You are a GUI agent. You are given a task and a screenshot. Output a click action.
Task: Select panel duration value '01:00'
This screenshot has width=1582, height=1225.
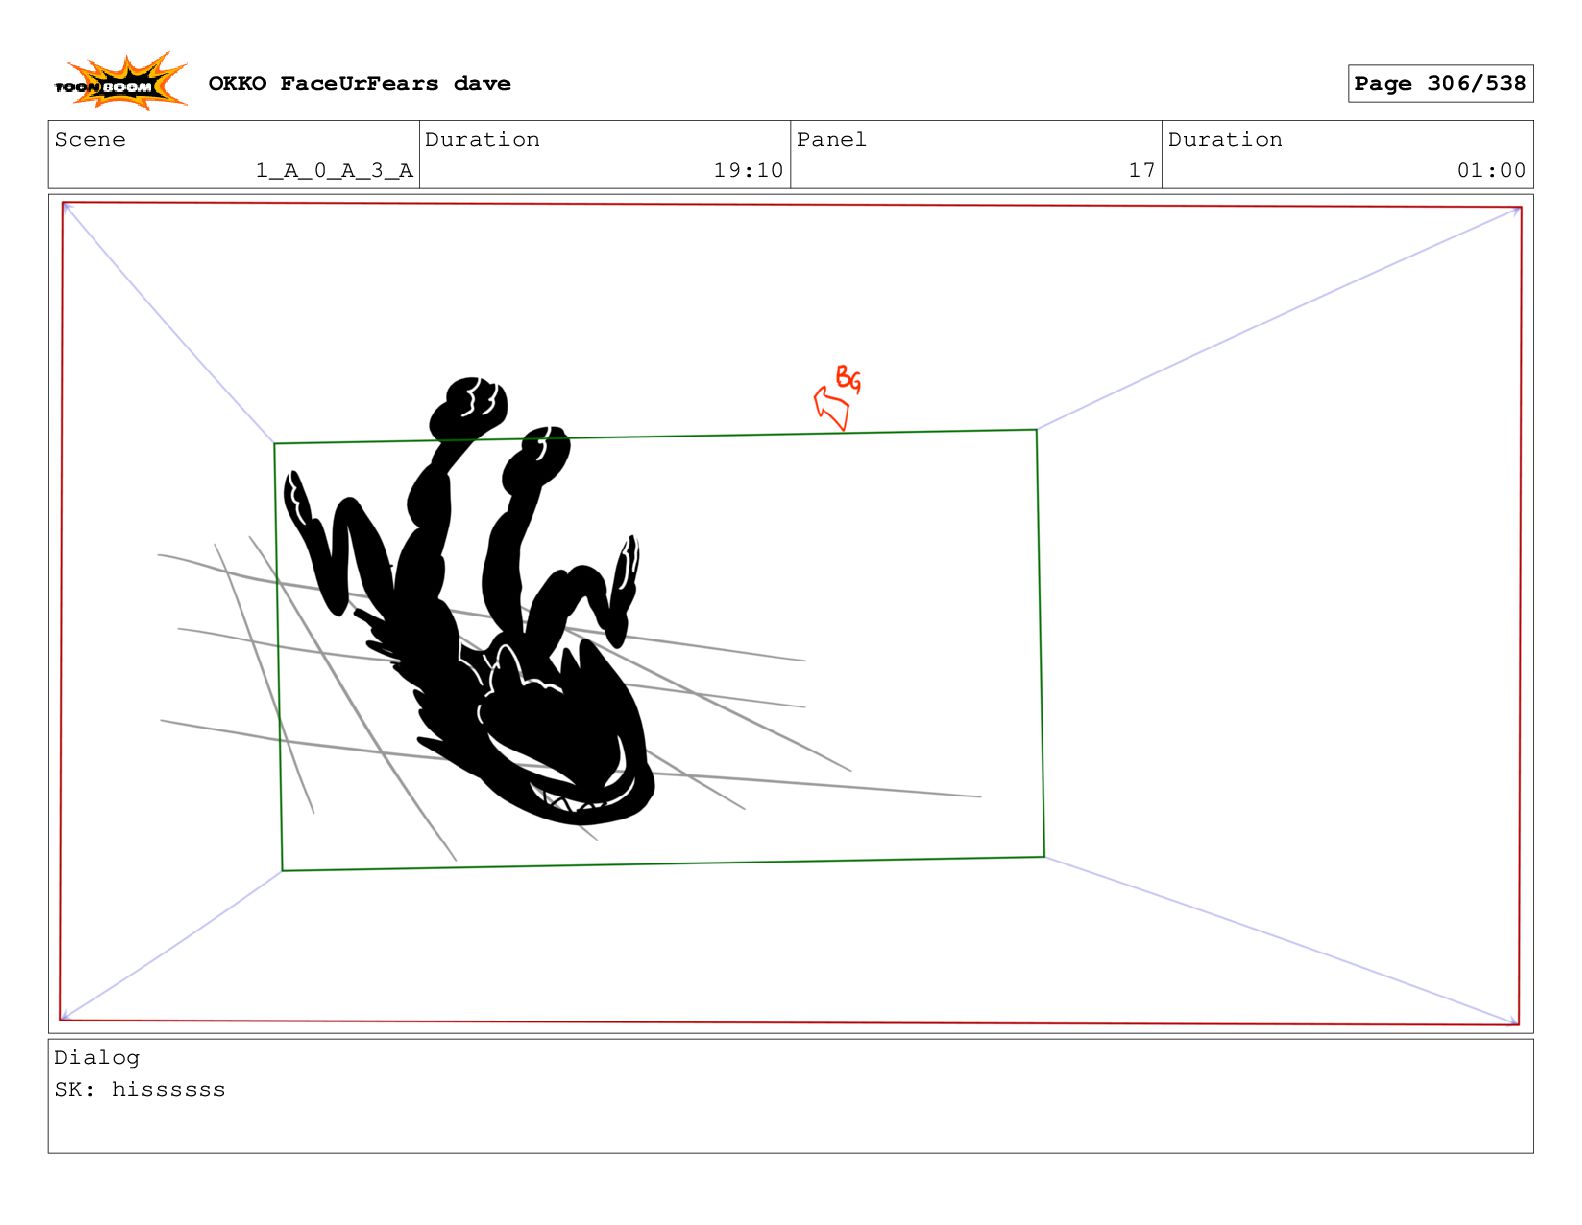tap(1491, 171)
